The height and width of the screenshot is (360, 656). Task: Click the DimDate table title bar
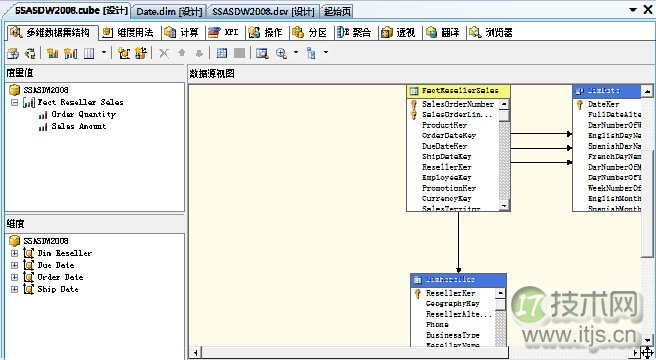607,91
